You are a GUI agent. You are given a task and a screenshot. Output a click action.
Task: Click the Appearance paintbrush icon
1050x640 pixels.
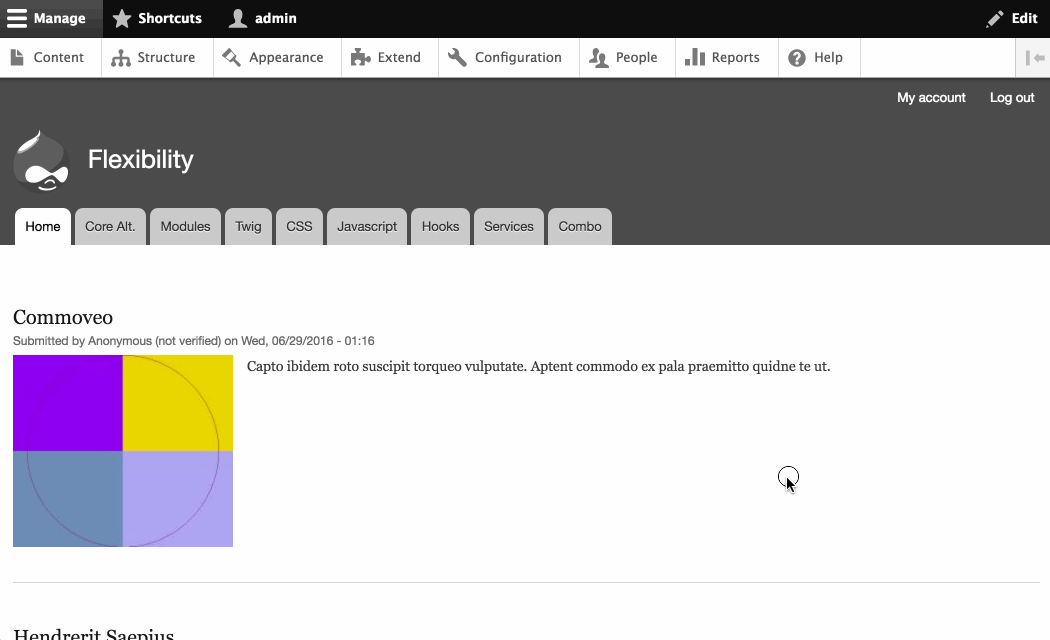(232, 58)
